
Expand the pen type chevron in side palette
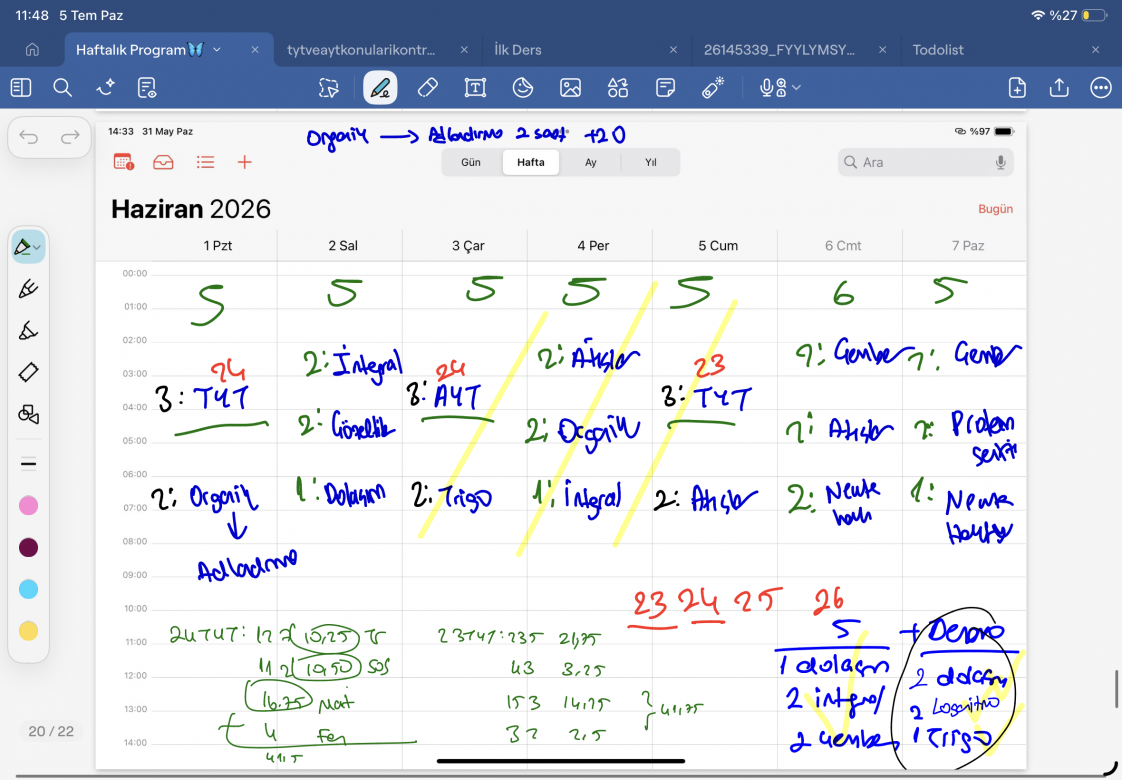click(37, 248)
